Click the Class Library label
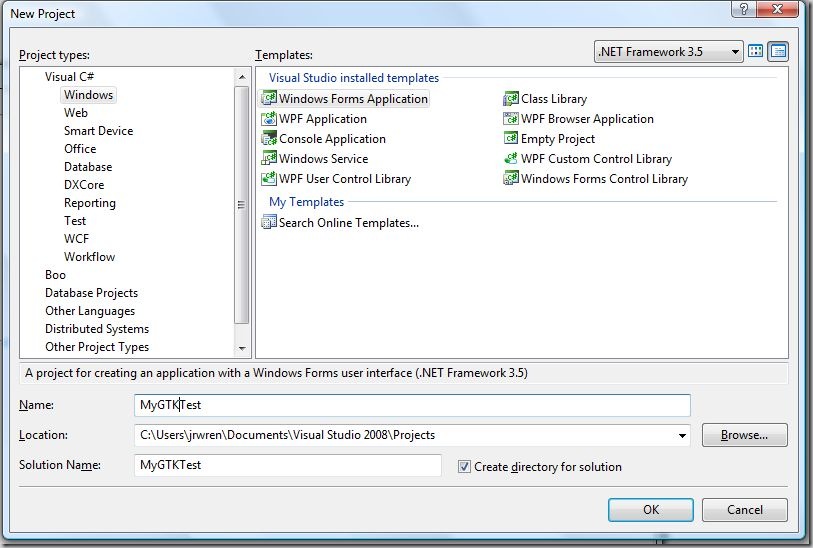 tap(554, 99)
